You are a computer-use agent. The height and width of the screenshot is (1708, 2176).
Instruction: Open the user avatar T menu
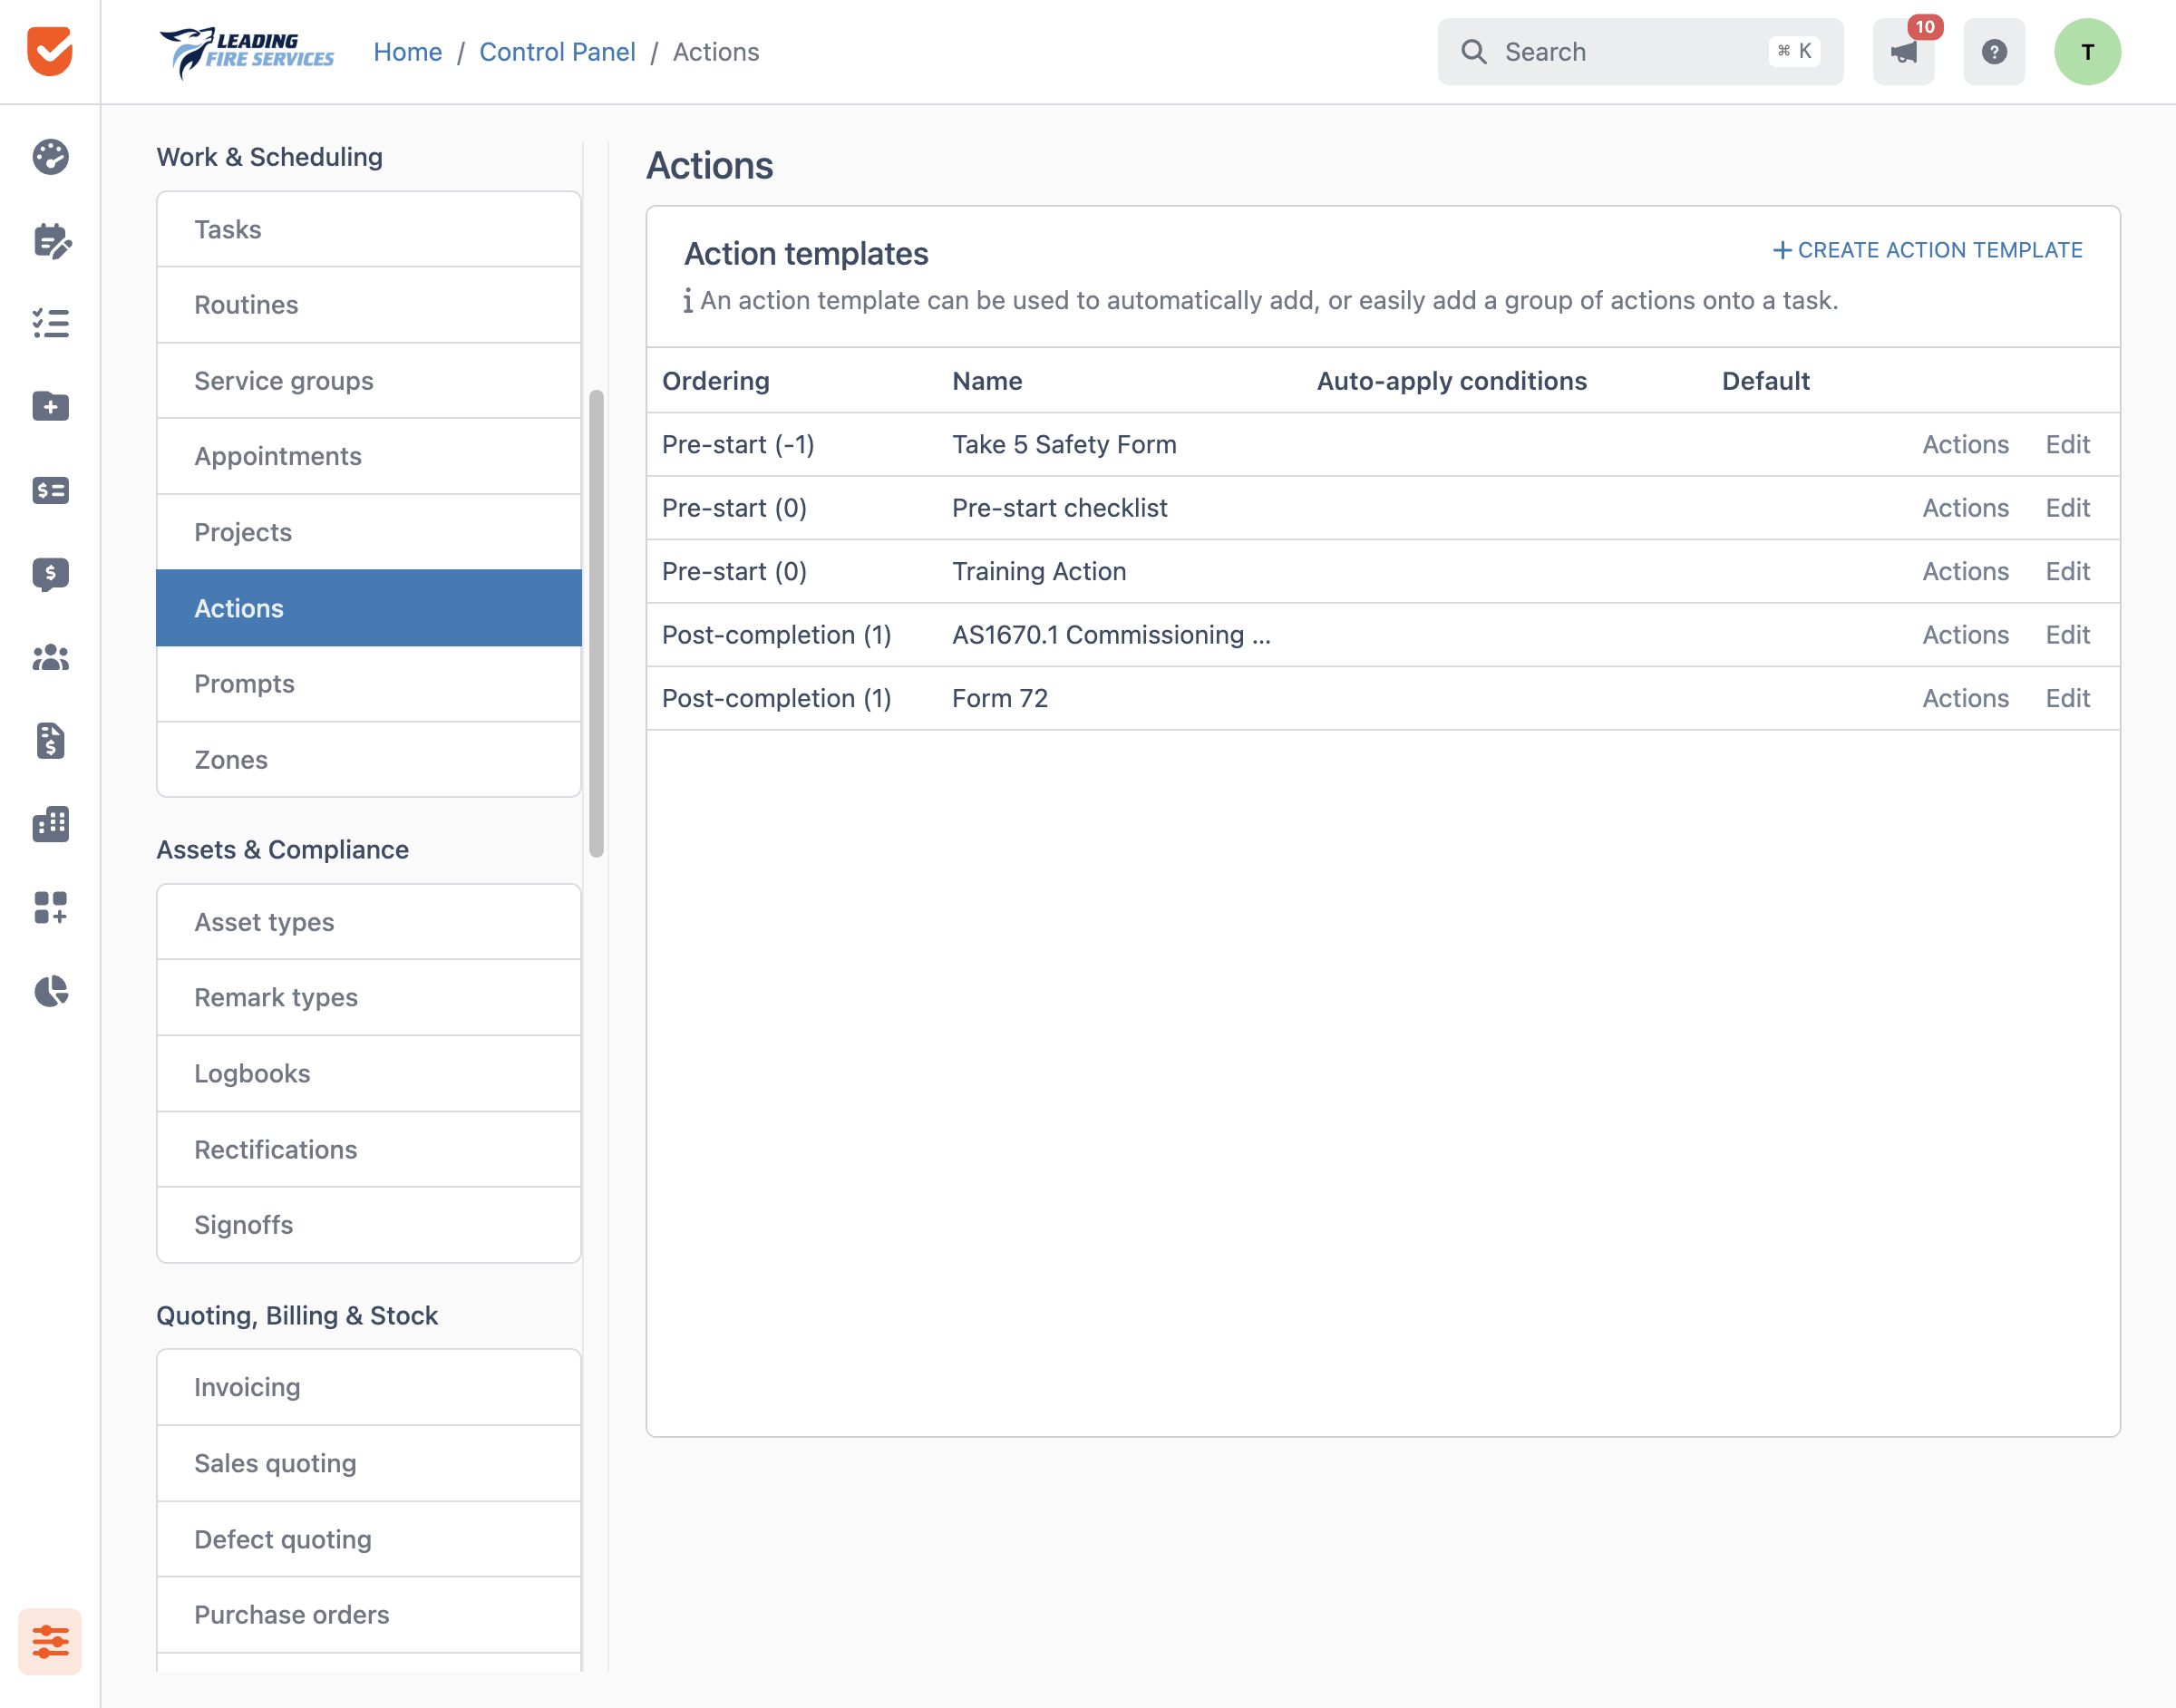coord(2087,52)
